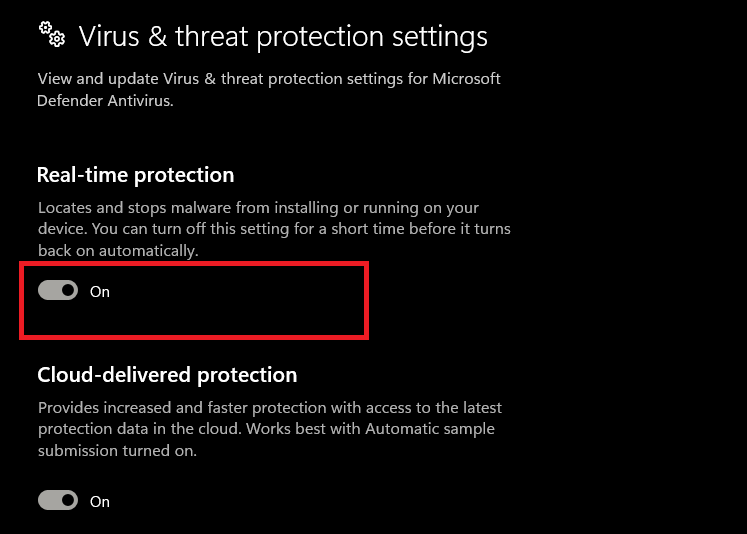Click the "back on automatically." text
Image resolution: width=747 pixels, height=534 pixels.
(118, 250)
